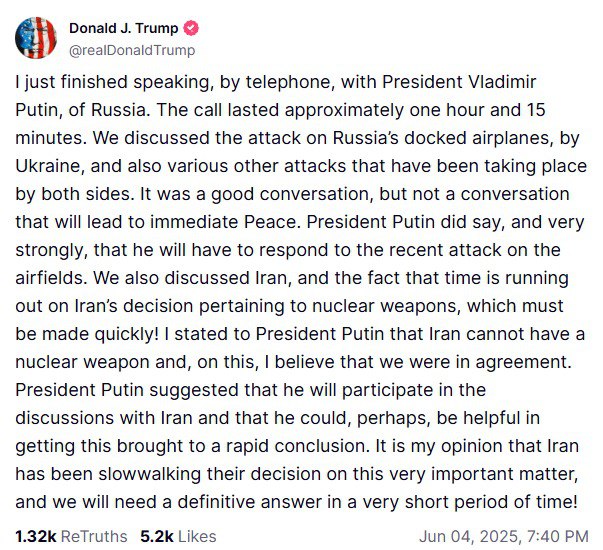Click the word Ukraine in the post
This screenshot has width=603, height=550.
coord(48,166)
